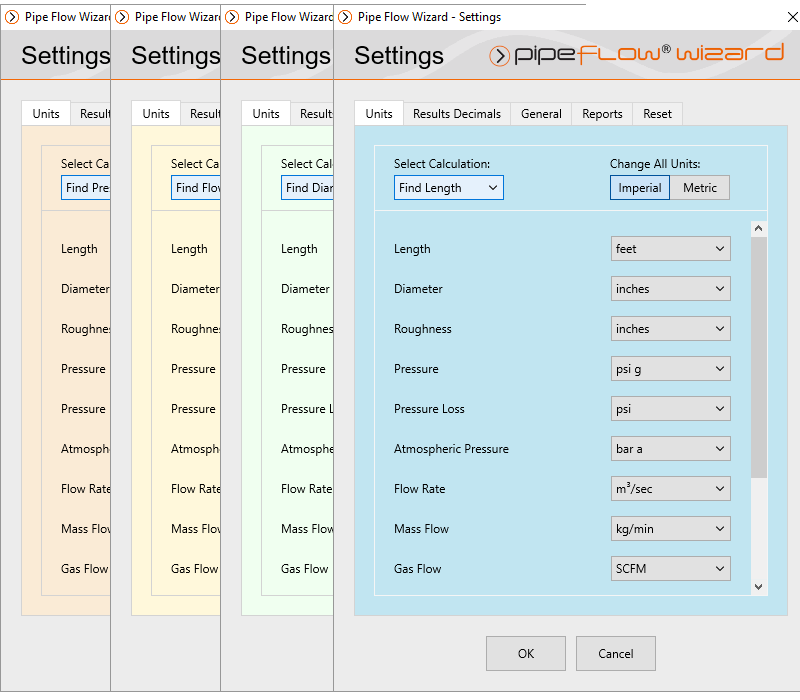Screen dimensions: 800x700
Task: Click the title bar app icon of the yellow settings window
Action: [x=122, y=17]
